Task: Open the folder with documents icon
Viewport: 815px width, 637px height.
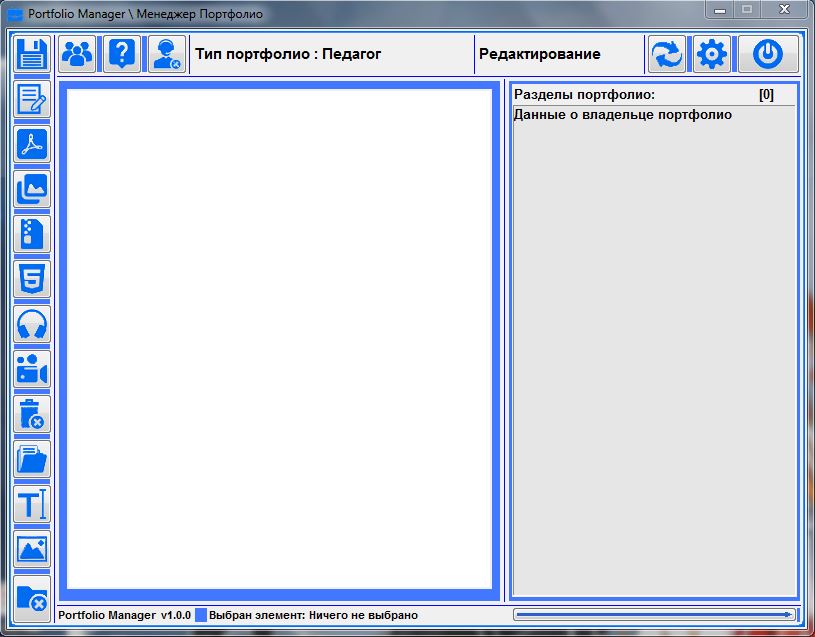Action: coord(32,459)
